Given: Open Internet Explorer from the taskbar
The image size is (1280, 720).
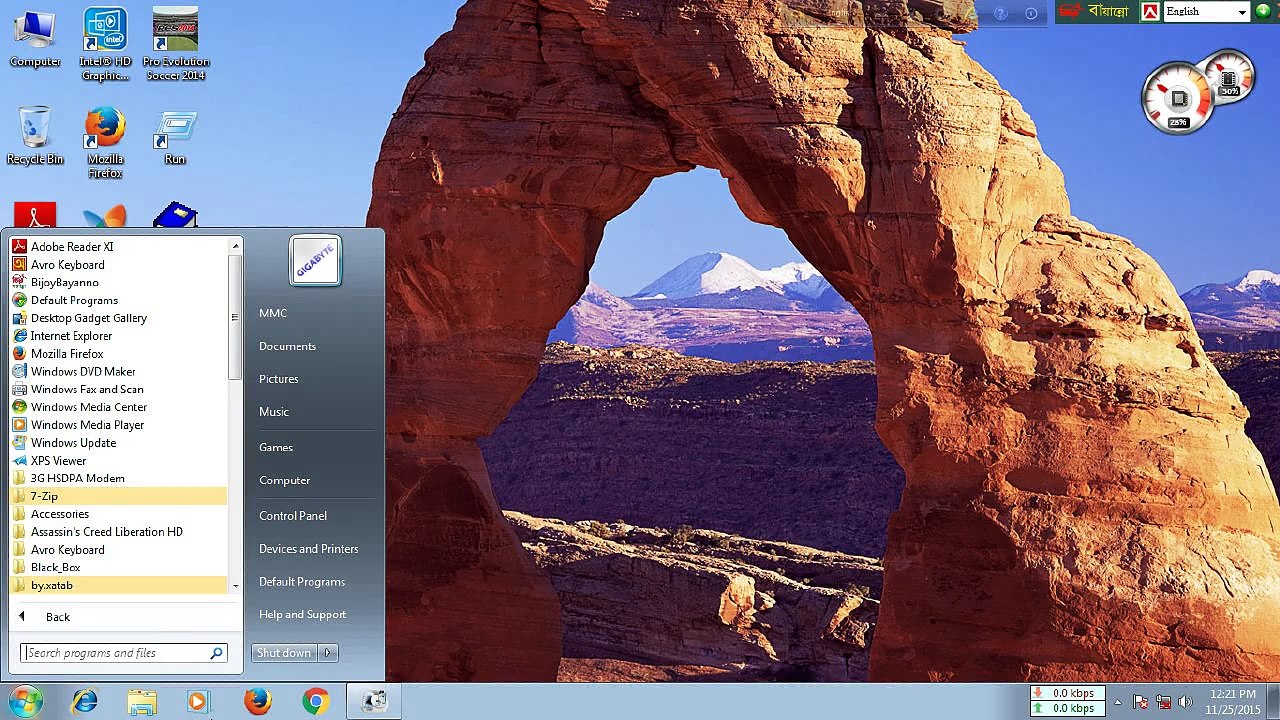Looking at the screenshot, I should tap(85, 702).
